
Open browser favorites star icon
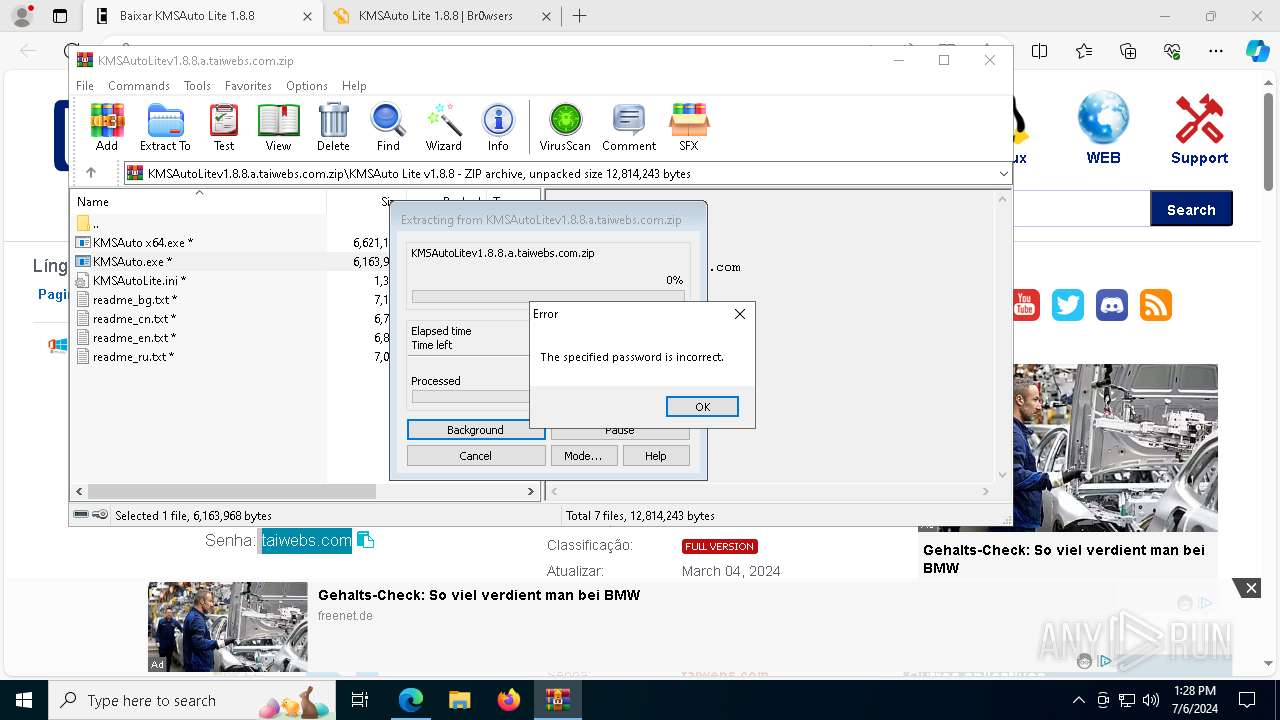(1084, 51)
